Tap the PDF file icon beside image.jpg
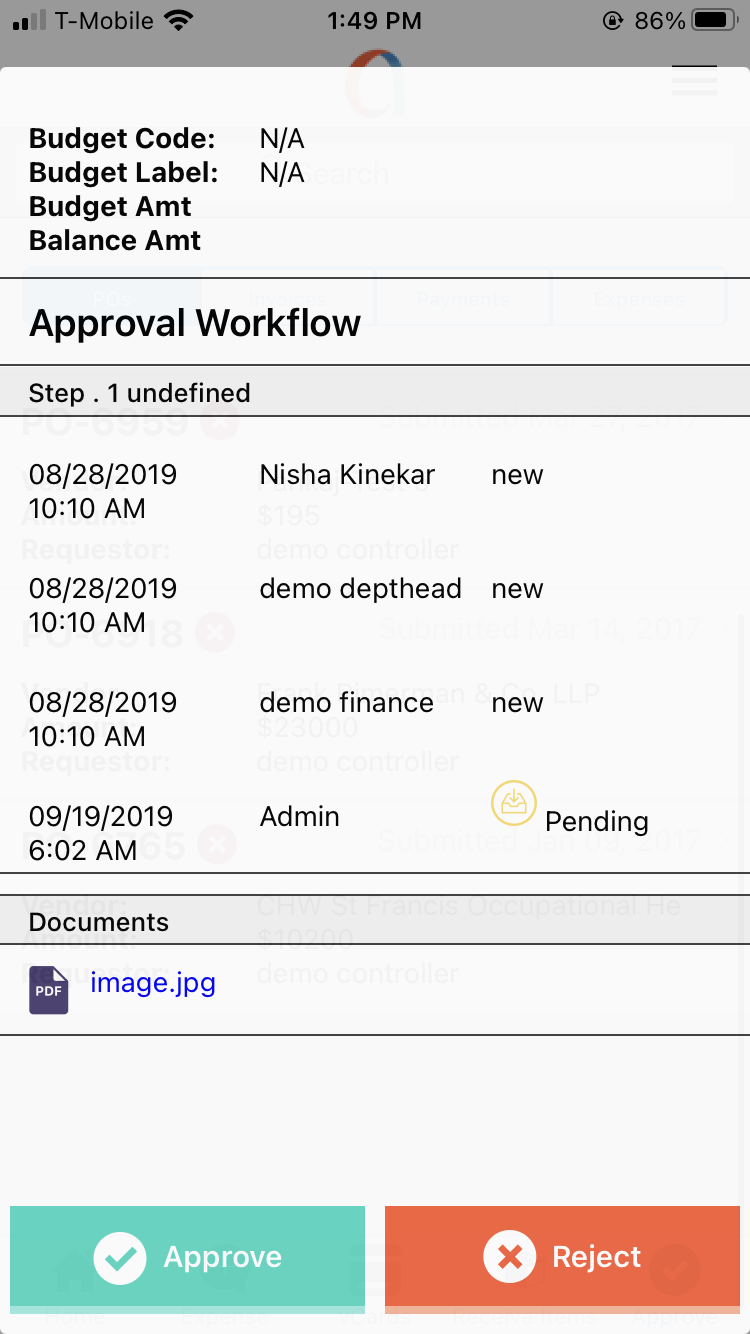Image resolution: width=750 pixels, height=1334 pixels. 49,990
